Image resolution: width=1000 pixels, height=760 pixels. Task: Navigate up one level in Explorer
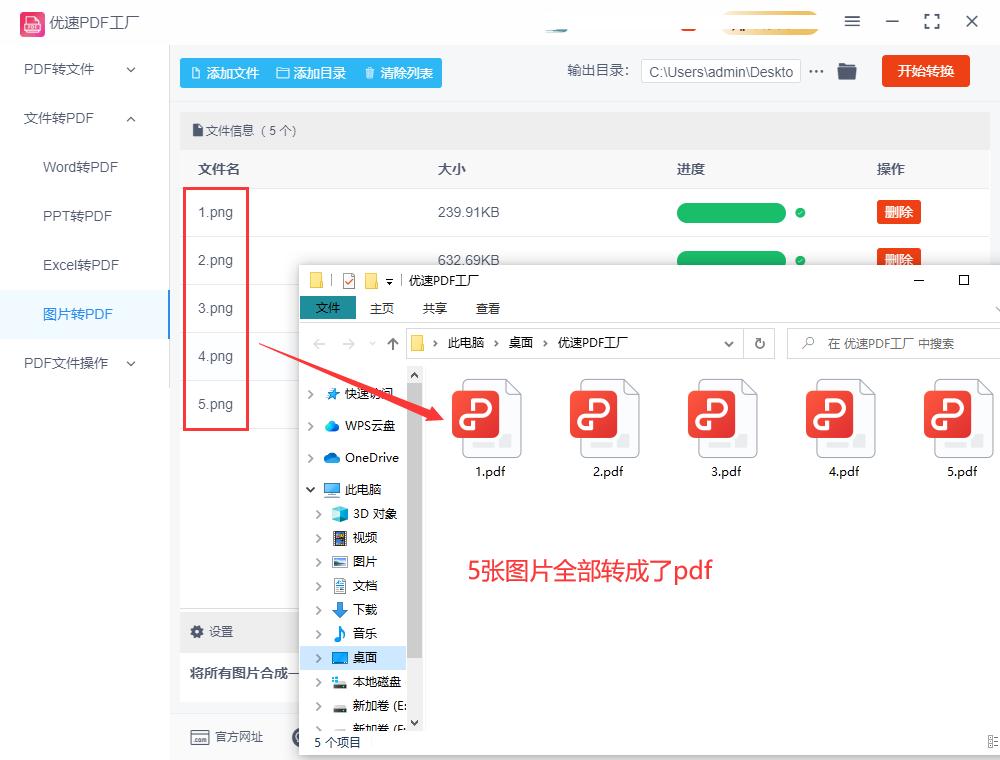pyautogui.click(x=393, y=342)
